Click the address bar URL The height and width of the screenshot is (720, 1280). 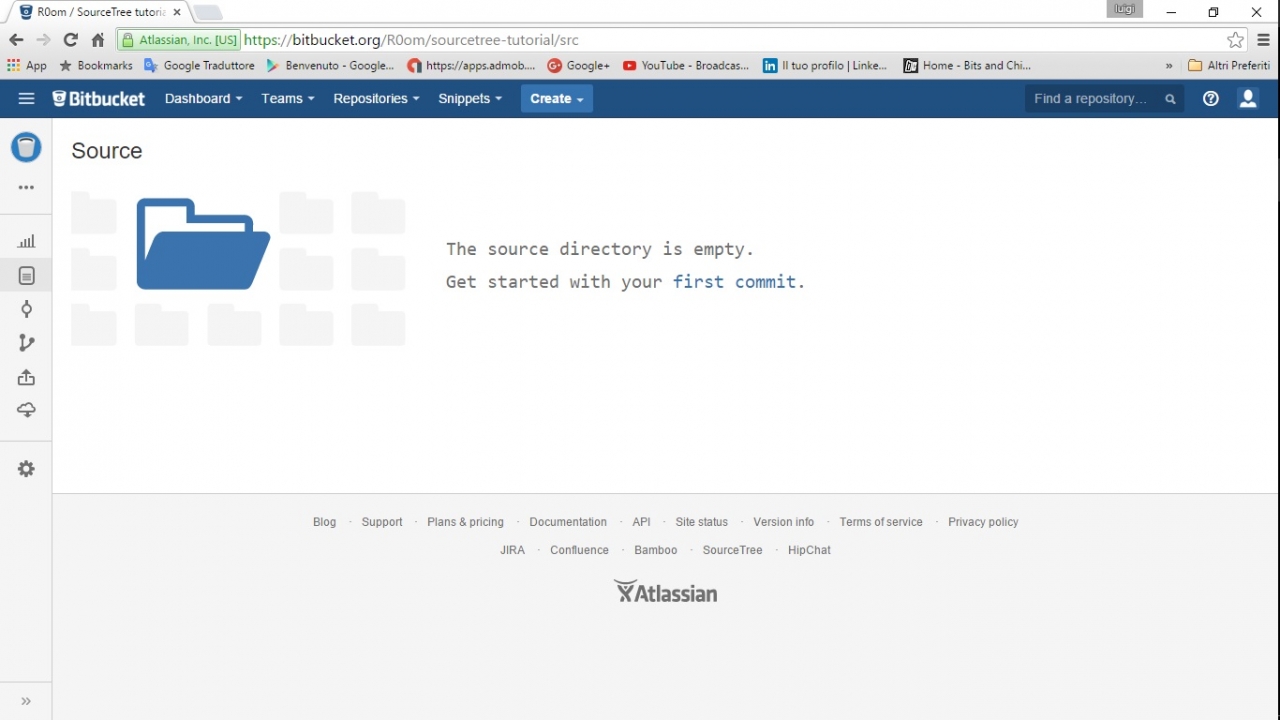(x=411, y=40)
